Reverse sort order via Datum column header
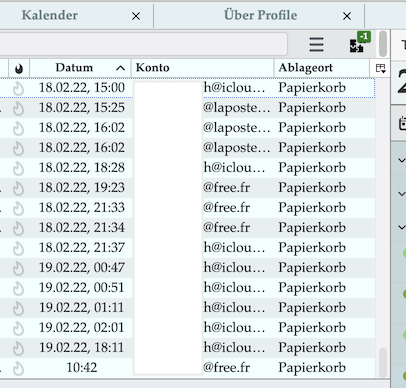Viewport: 406px width, 388px height. pyautogui.click(x=80, y=68)
